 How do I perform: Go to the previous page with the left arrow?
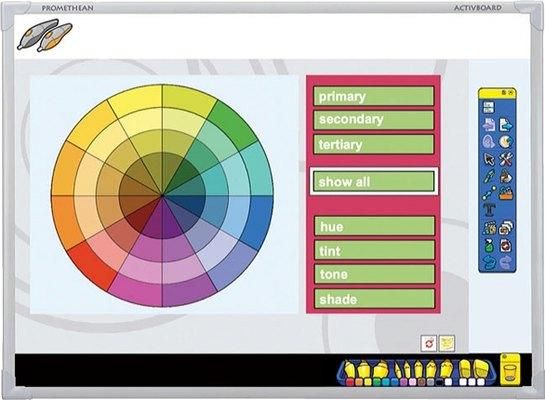point(489,125)
